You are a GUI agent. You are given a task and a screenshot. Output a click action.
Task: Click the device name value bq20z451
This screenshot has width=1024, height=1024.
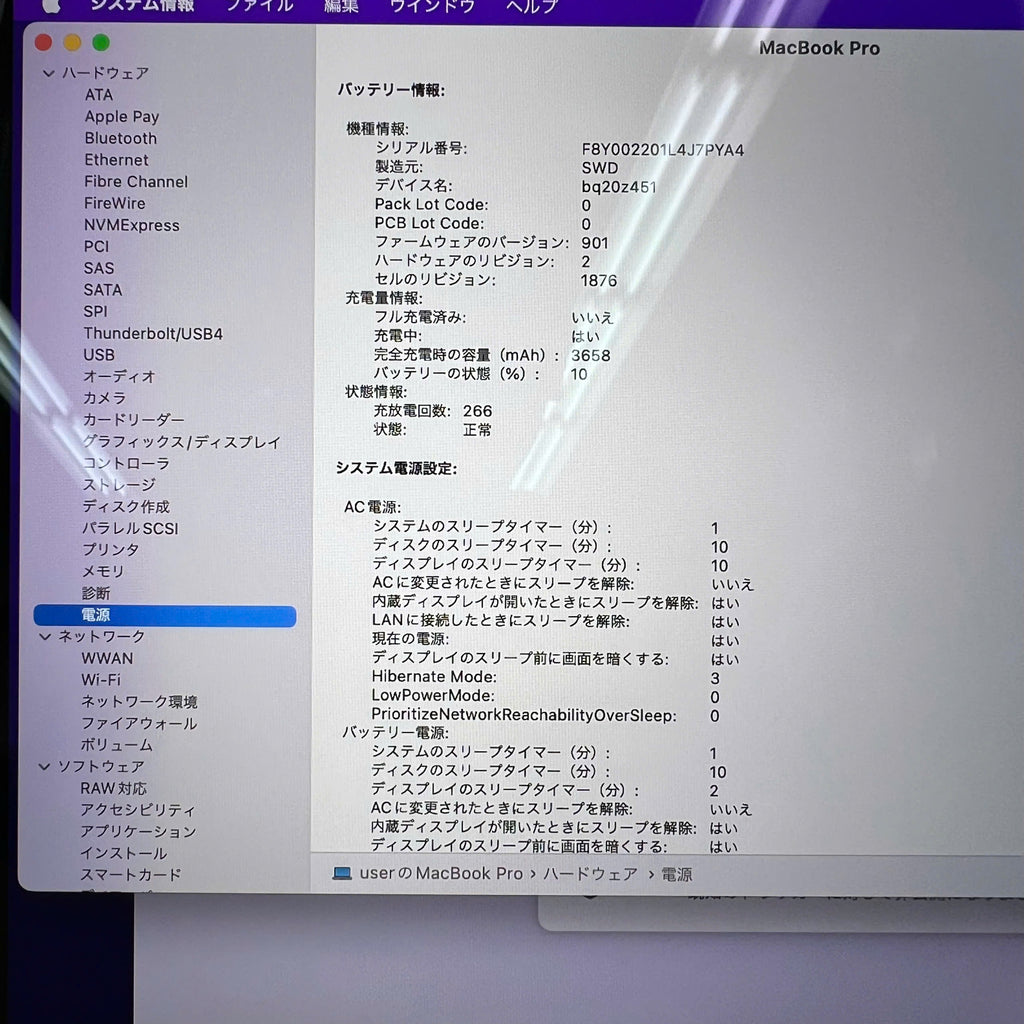coord(618,187)
